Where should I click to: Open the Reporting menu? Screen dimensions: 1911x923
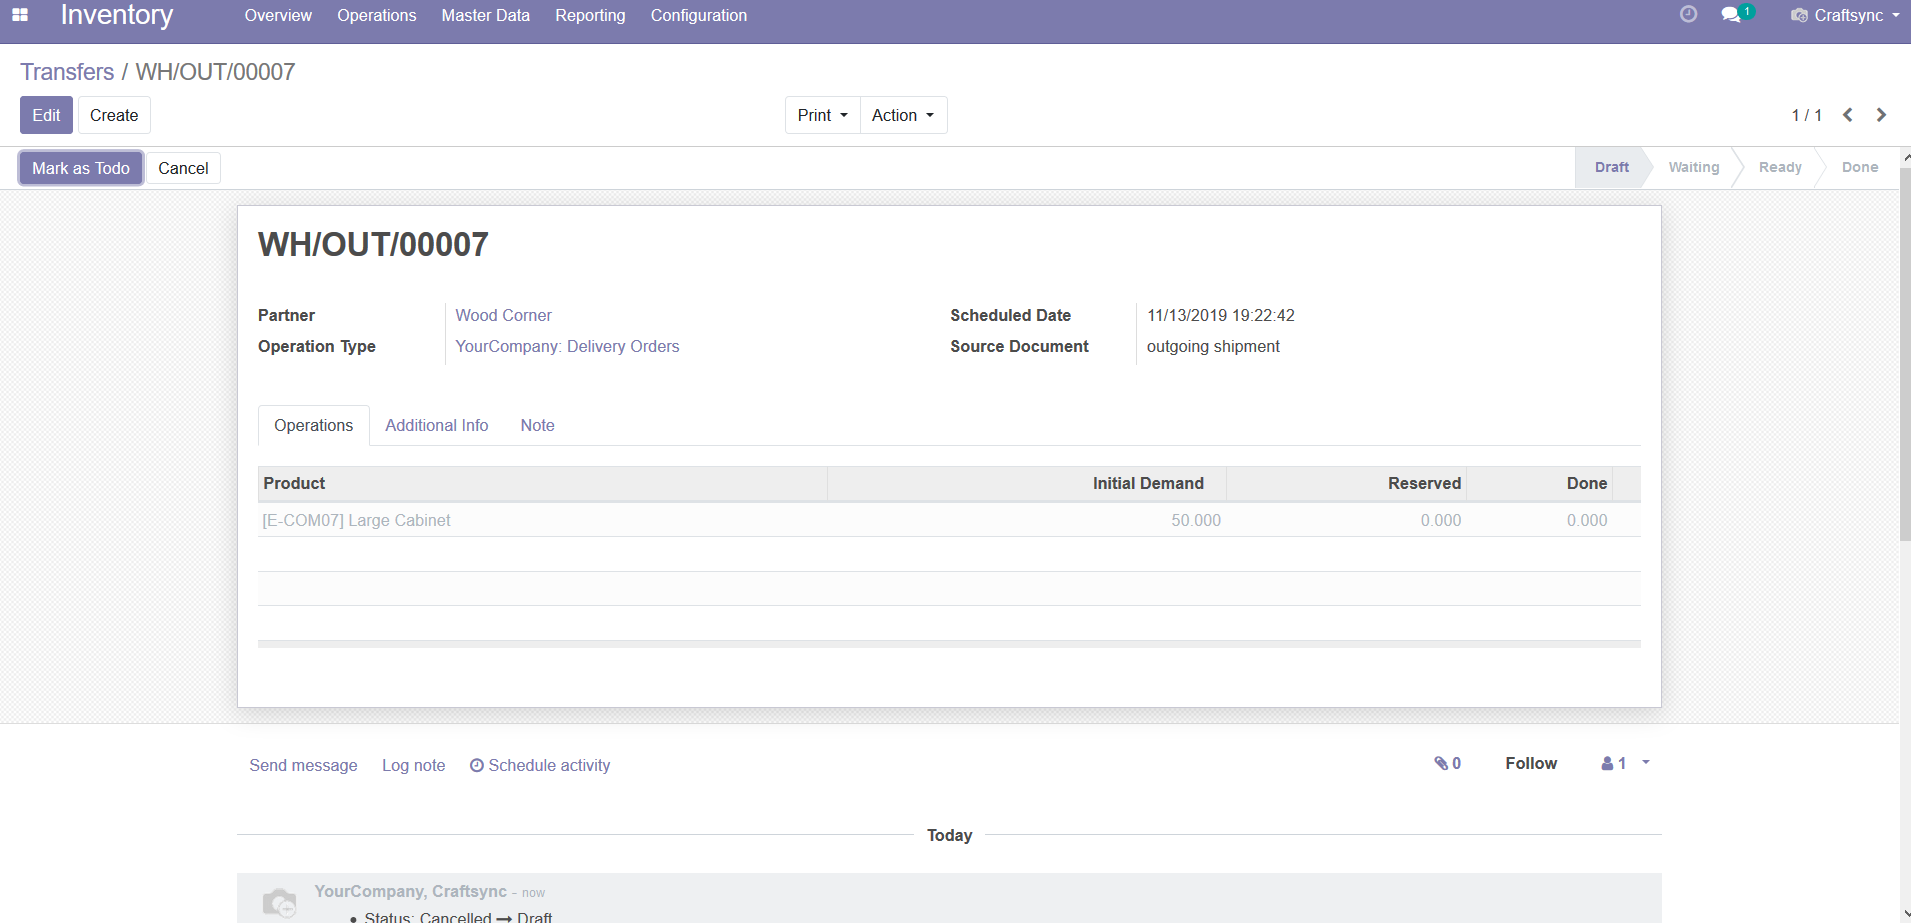590,15
